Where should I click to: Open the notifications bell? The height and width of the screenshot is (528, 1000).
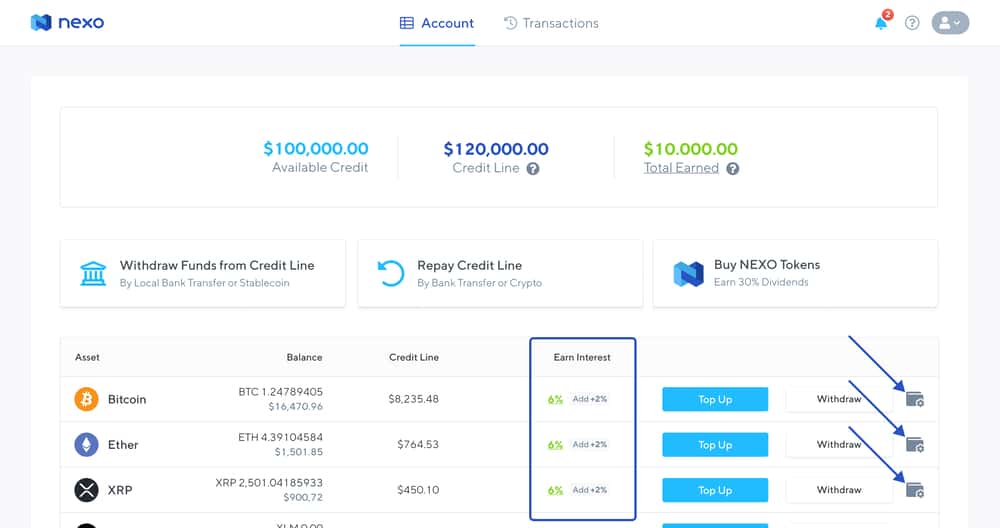tap(881, 23)
